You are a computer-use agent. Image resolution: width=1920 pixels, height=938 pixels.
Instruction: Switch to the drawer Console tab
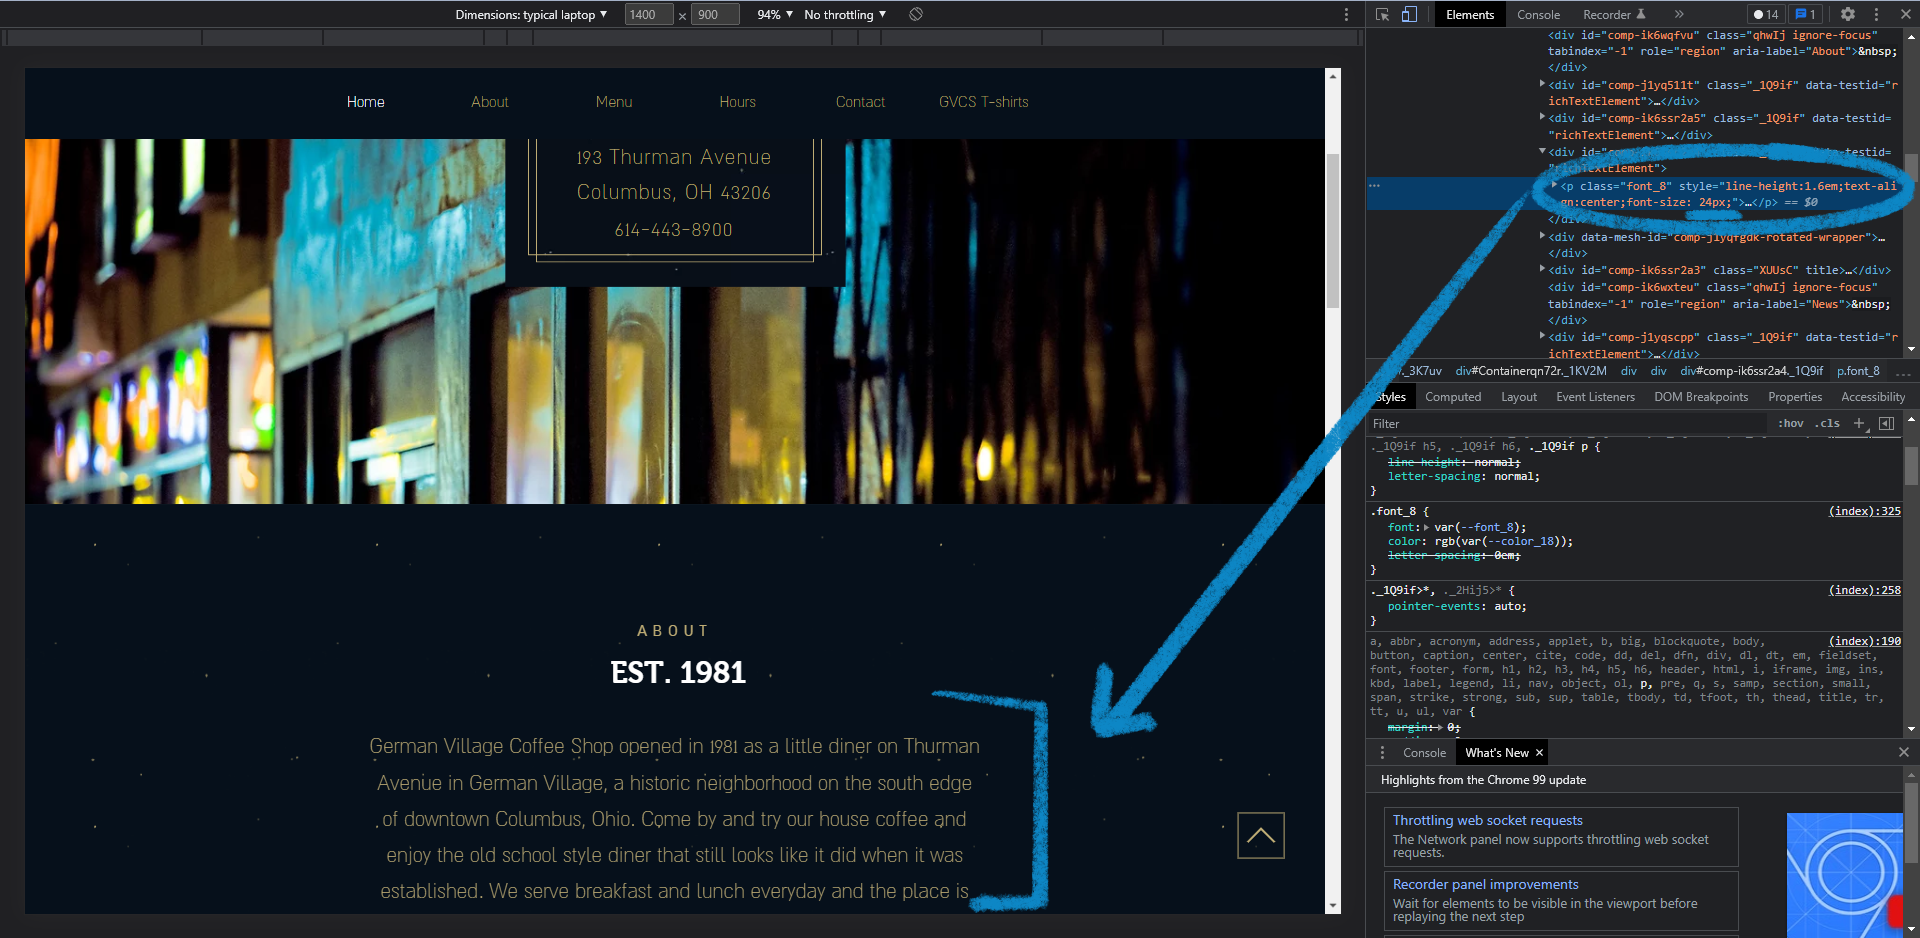click(1424, 752)
